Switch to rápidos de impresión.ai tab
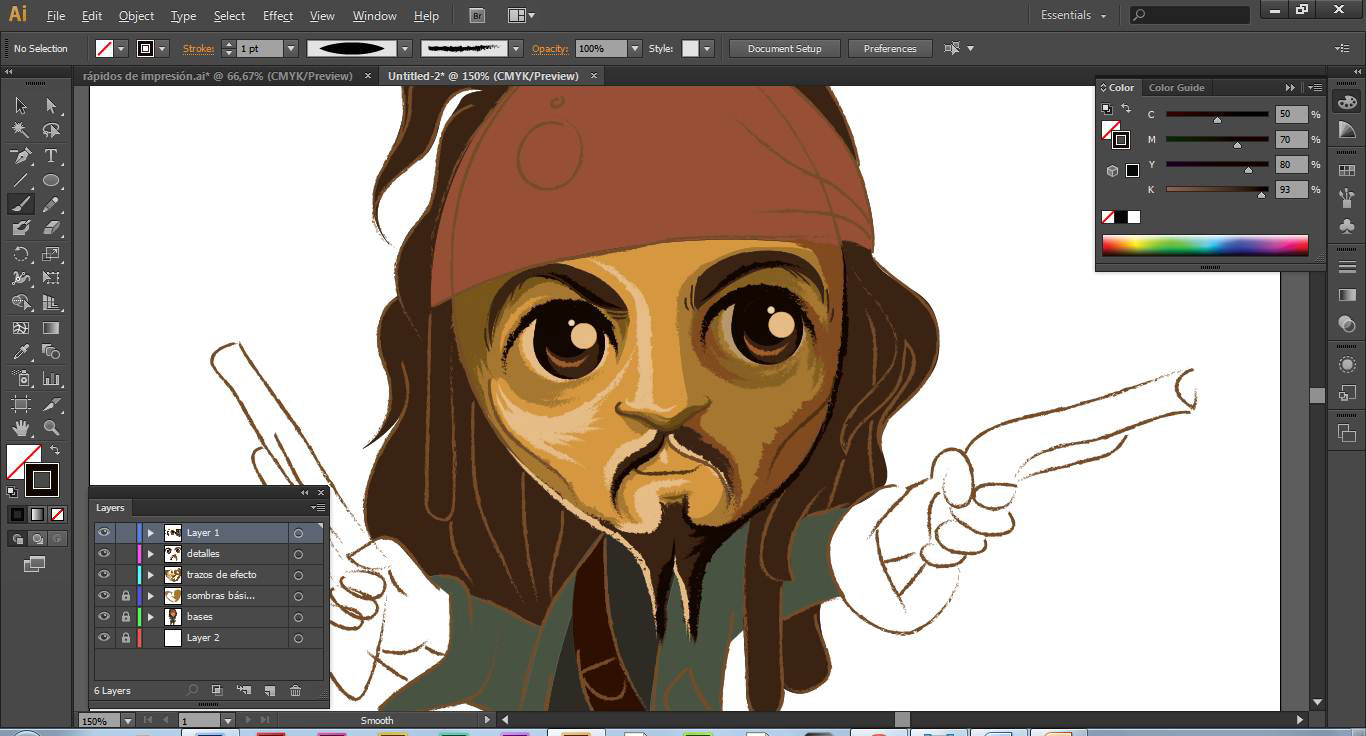The height and width of the screenshot is (736, 1366). pos(218,76)
